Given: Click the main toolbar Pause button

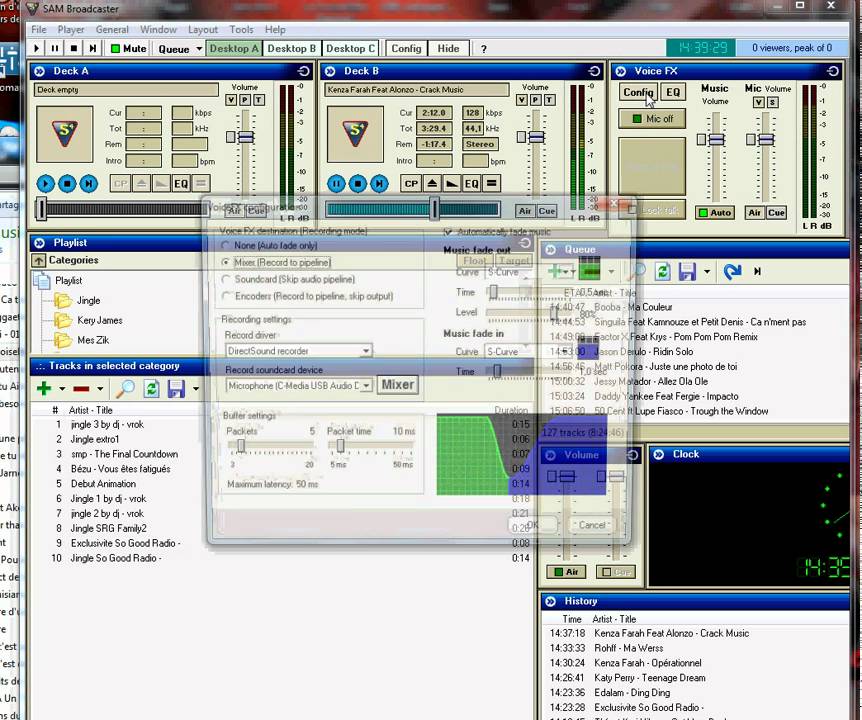Looking at the screenshot, I should click(55, 48).
